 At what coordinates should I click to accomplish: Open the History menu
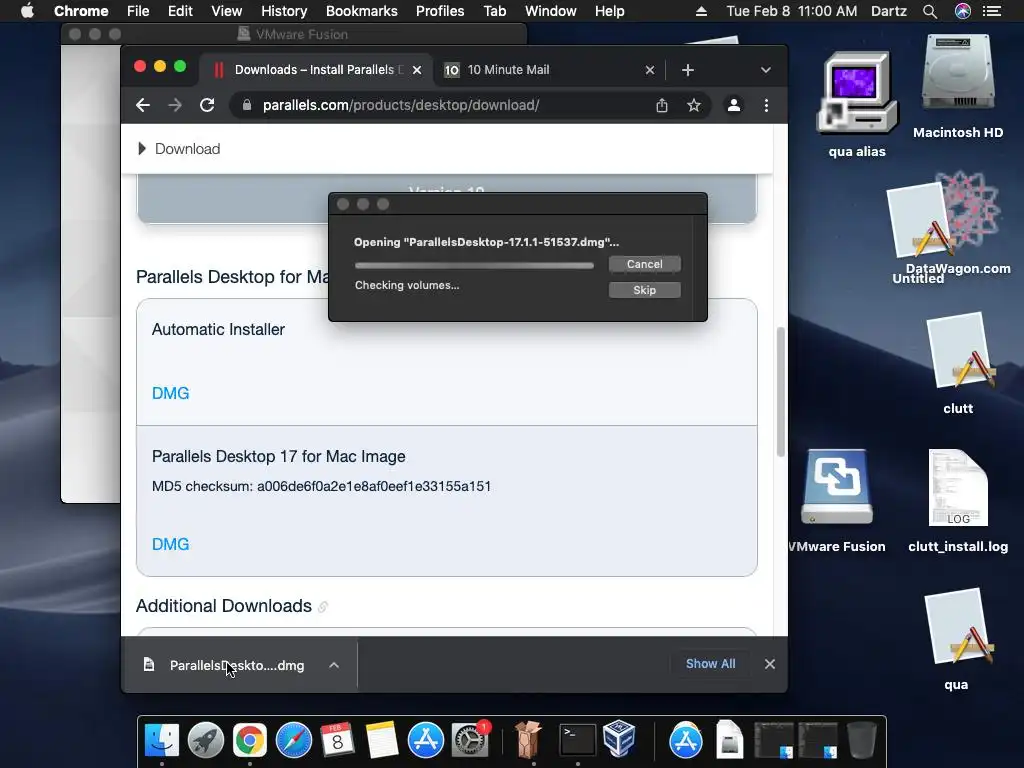(x=284, y=11)
